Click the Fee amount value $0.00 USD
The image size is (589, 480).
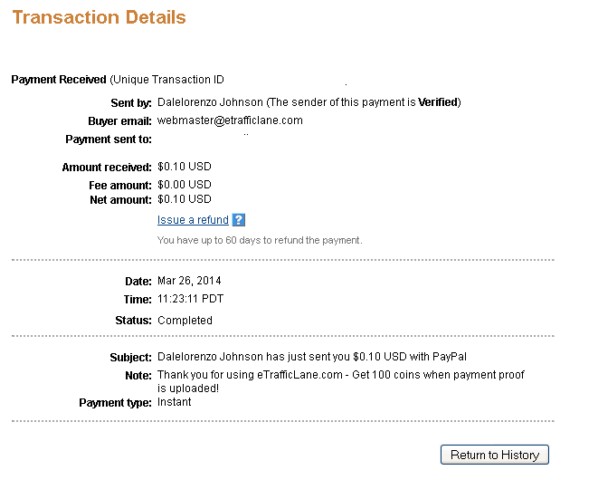[184, 184]
